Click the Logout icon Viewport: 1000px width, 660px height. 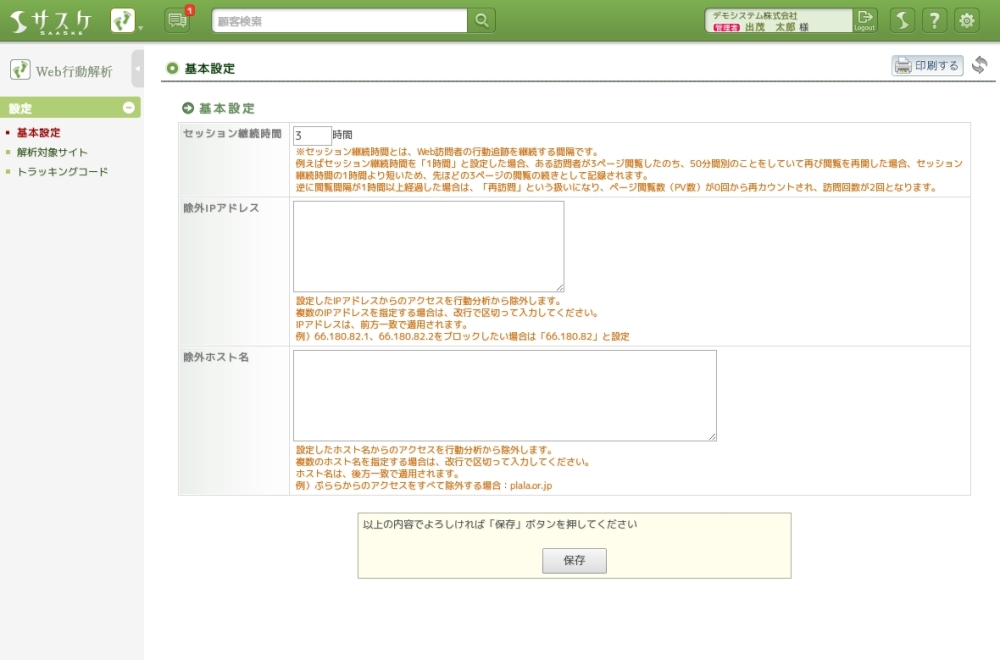coord(865,20)
